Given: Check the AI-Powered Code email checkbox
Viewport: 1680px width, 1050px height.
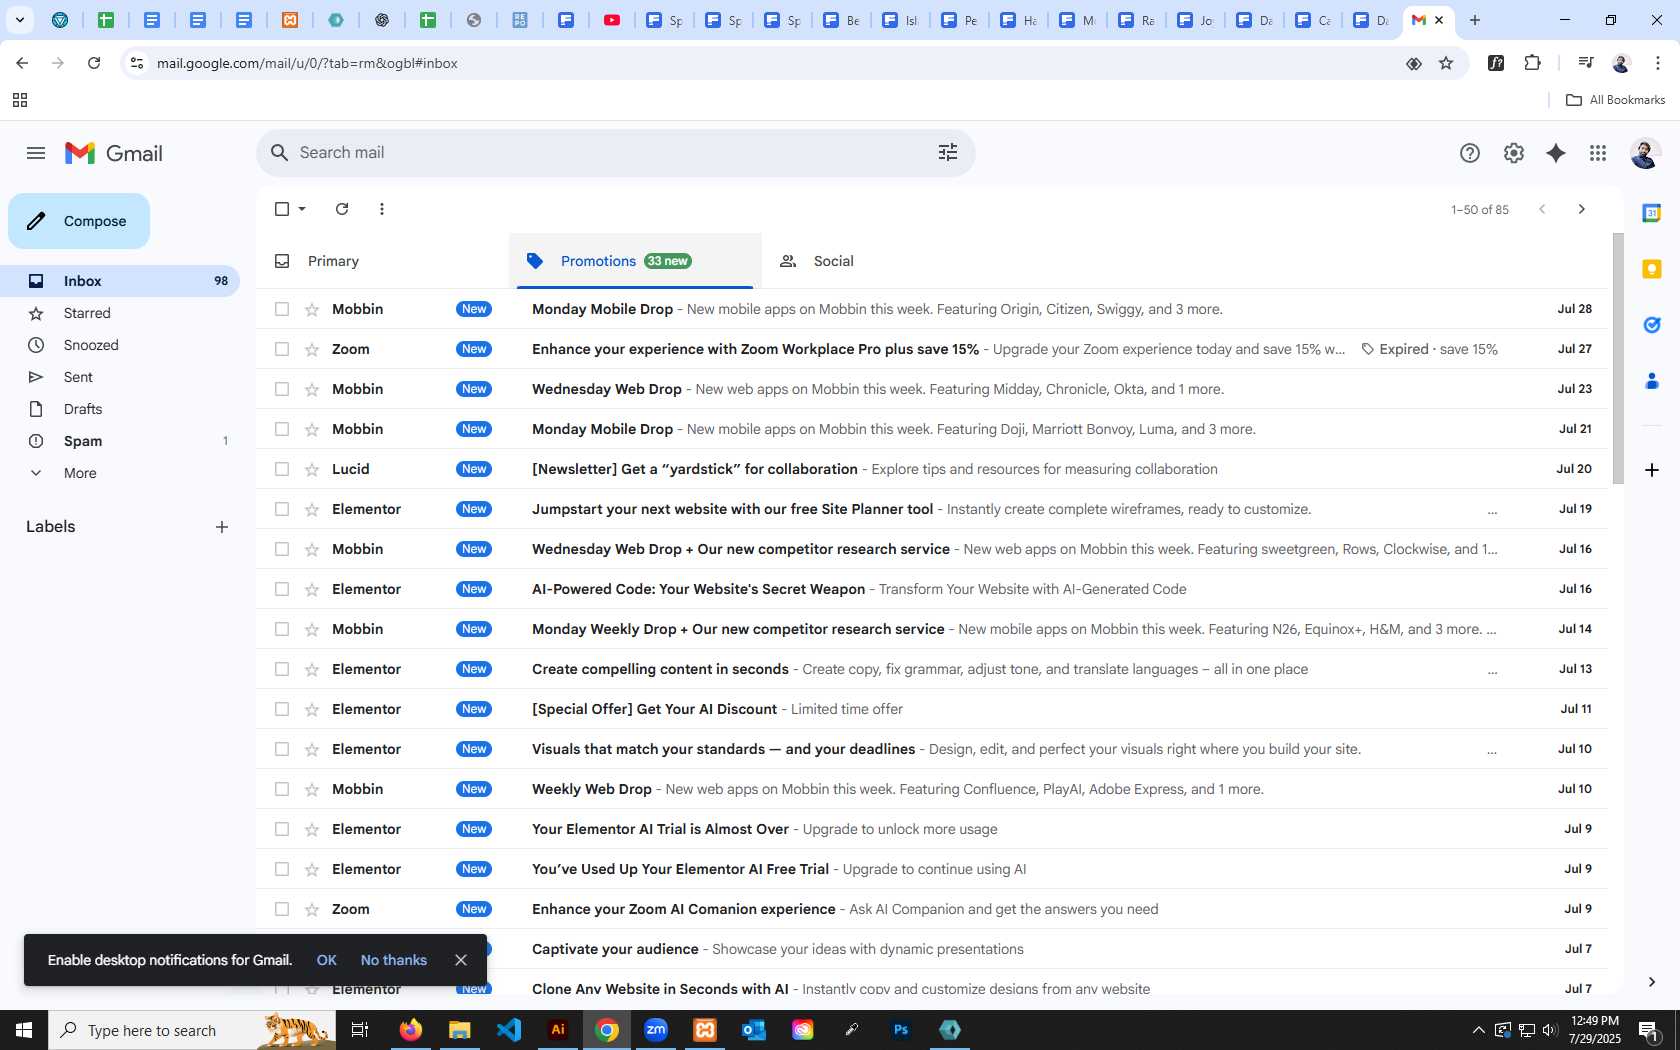Looking at the screenshot, I should pos(282,589).
